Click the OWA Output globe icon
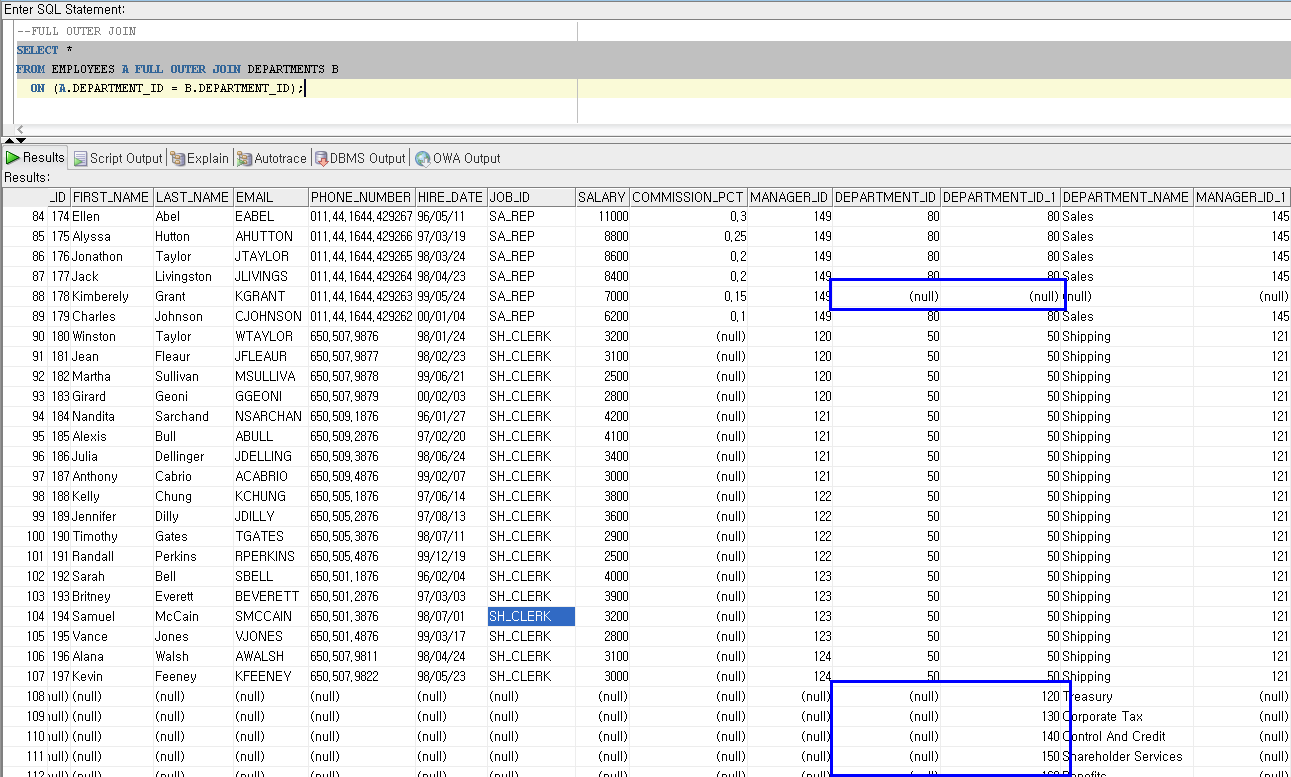 (x=423, y=158)
